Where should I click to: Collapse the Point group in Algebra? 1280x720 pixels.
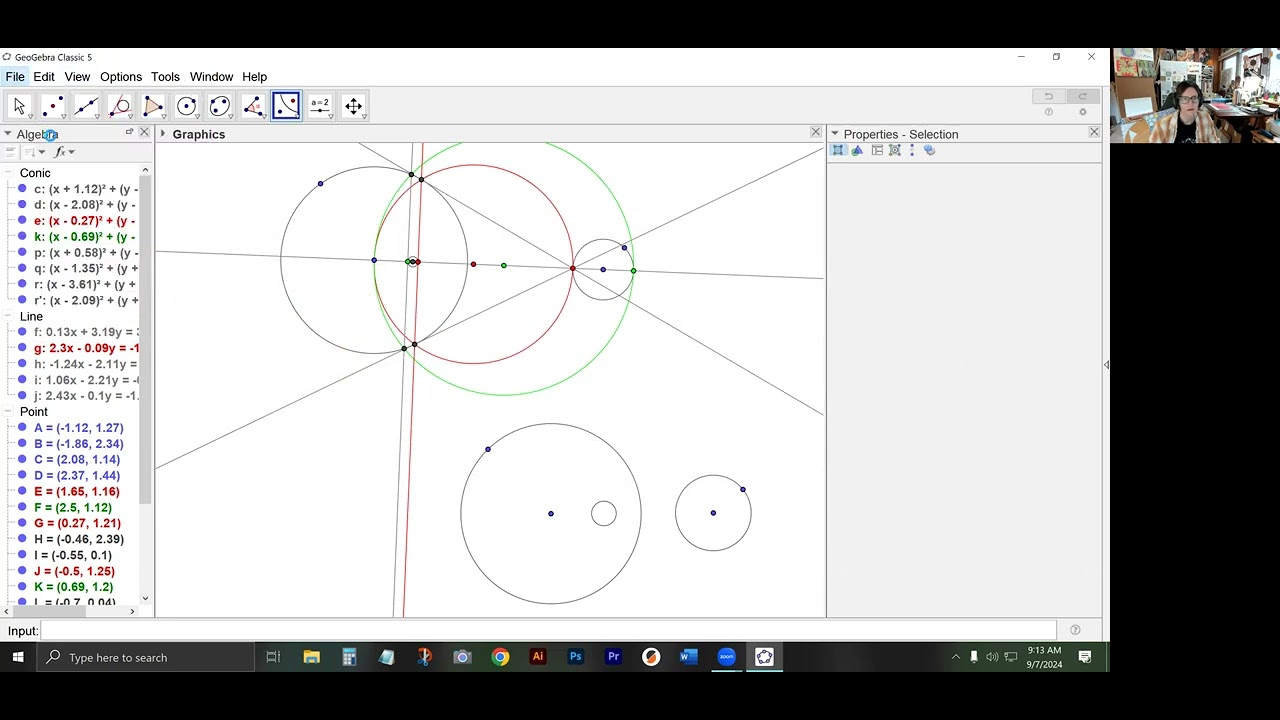coord(8,412)
